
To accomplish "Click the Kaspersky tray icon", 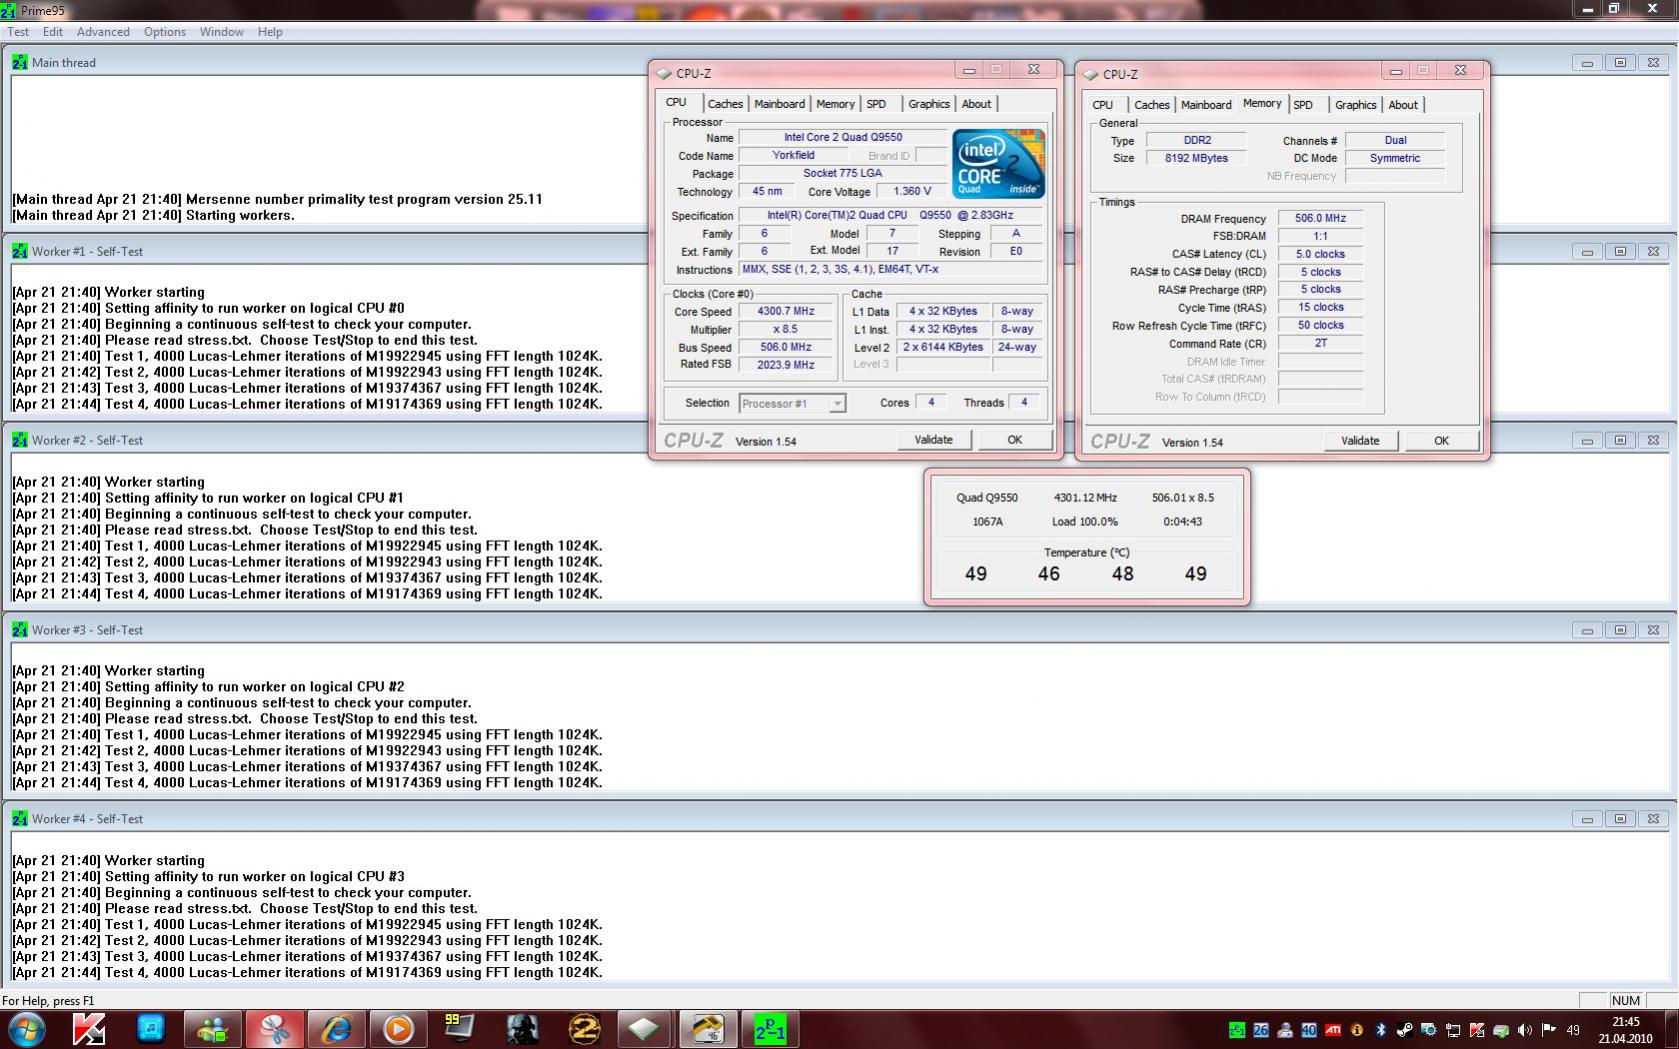I will (x=1477, y=1030).
